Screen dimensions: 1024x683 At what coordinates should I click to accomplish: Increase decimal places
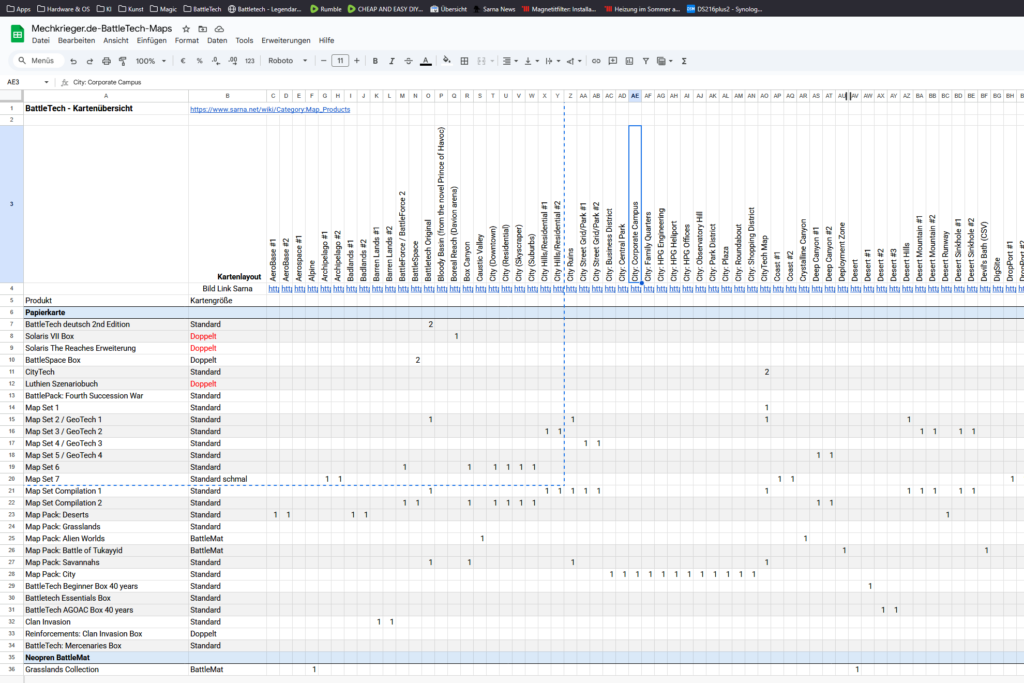(233, 61)
